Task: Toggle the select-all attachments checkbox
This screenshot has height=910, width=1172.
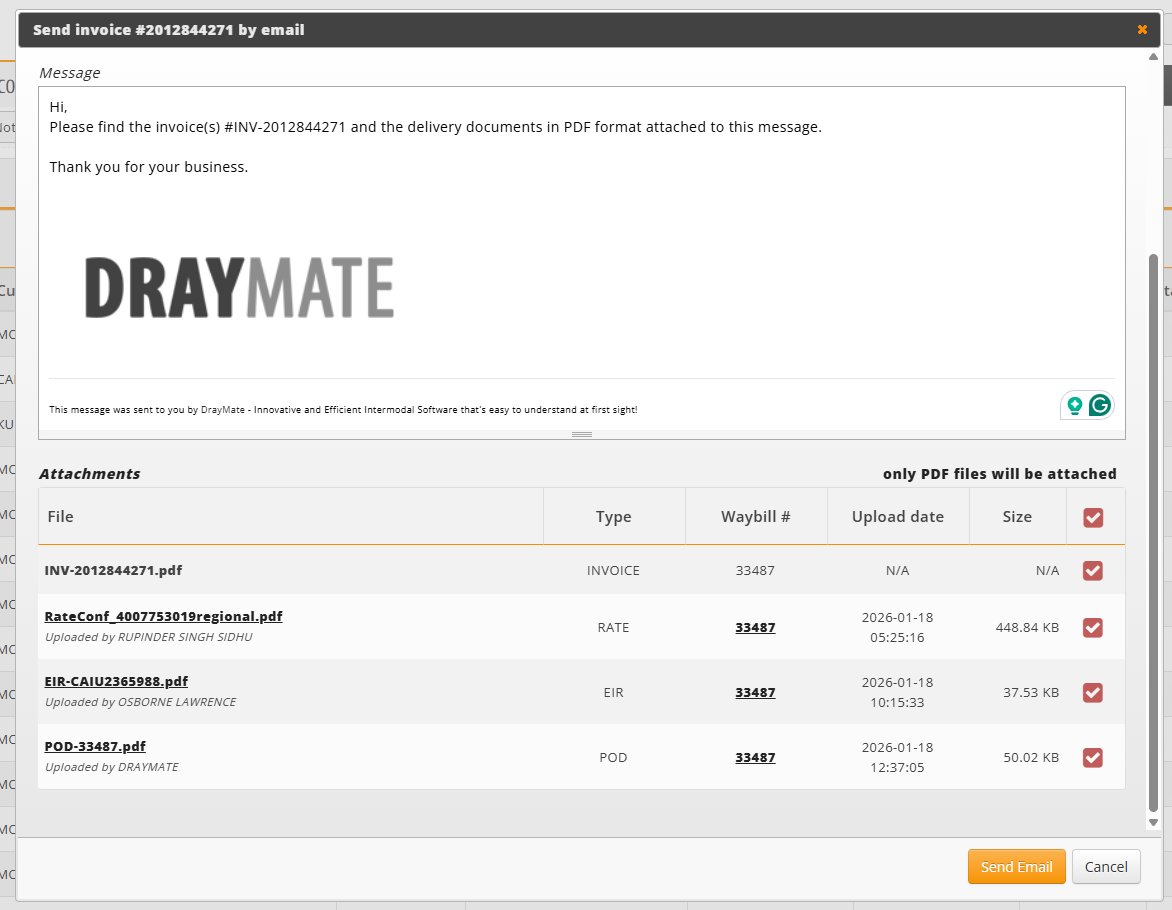Action: tap(1092, 517)
